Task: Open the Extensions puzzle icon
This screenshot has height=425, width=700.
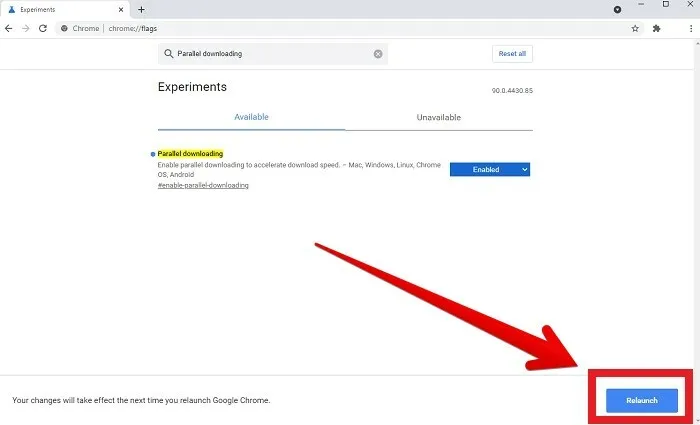Action: [656, 29]
